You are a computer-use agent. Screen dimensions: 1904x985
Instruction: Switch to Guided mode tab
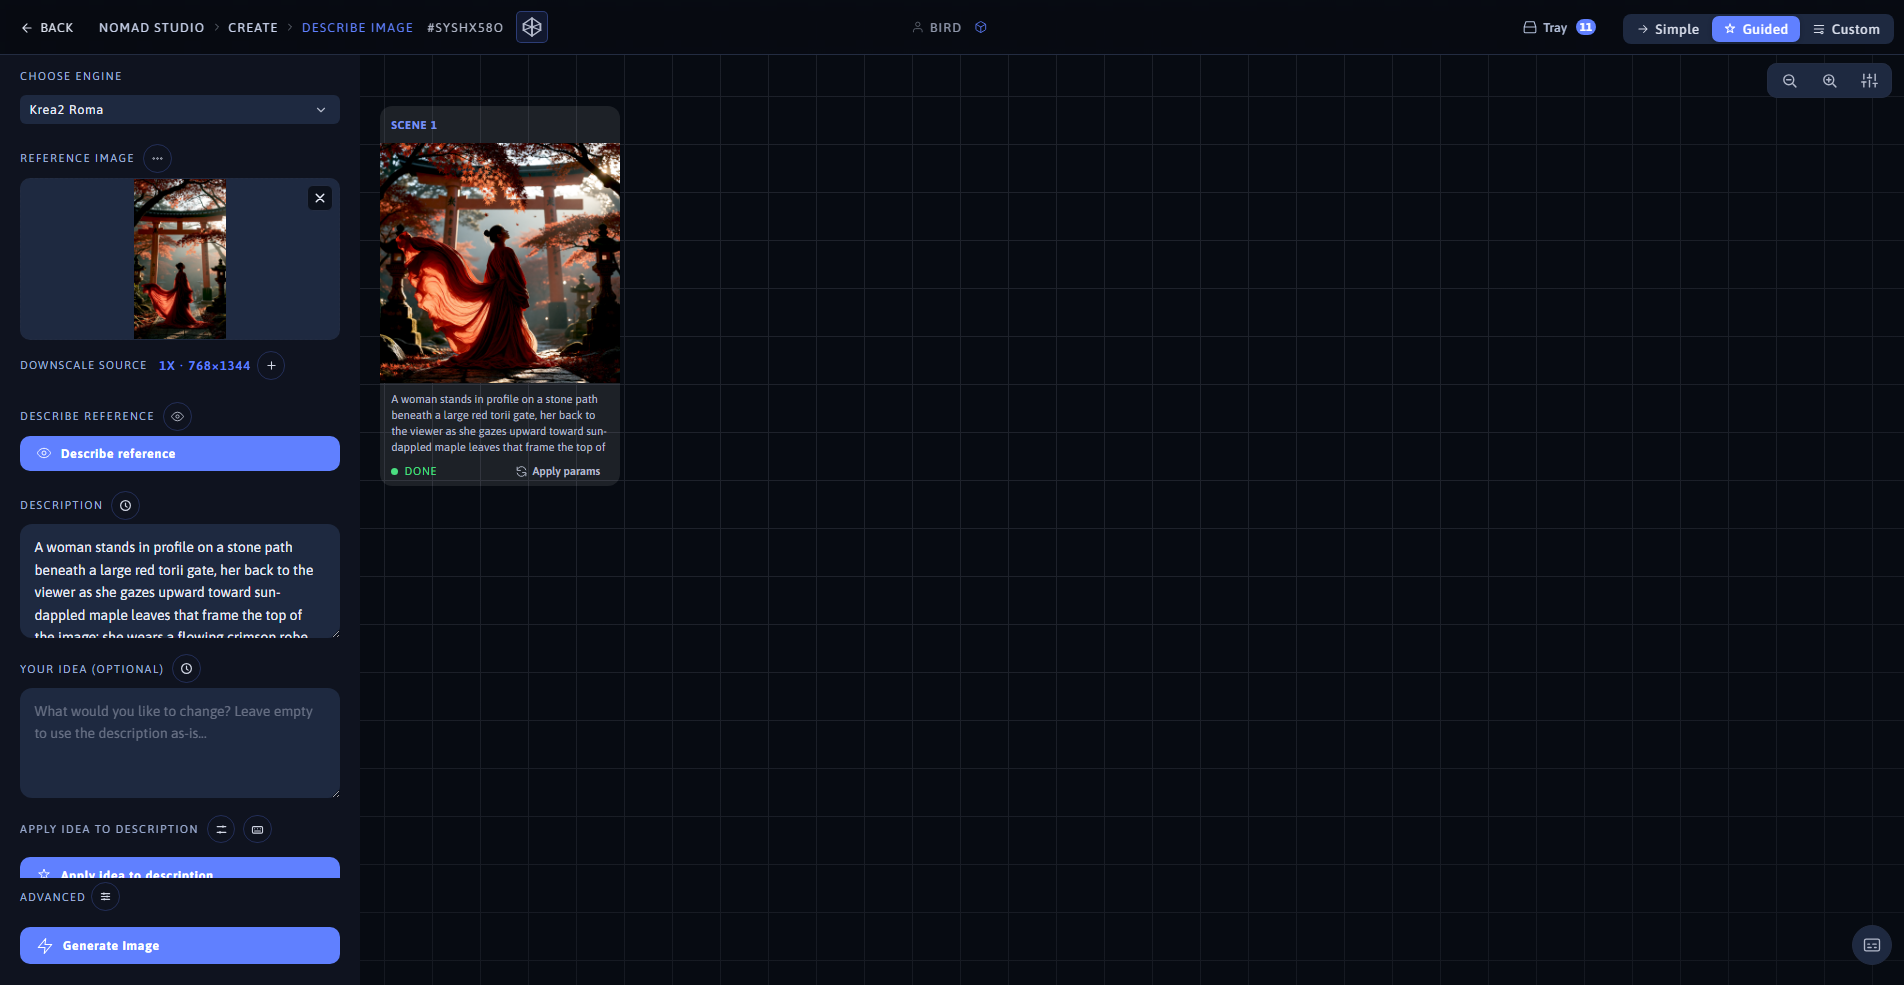point(1756,29)
